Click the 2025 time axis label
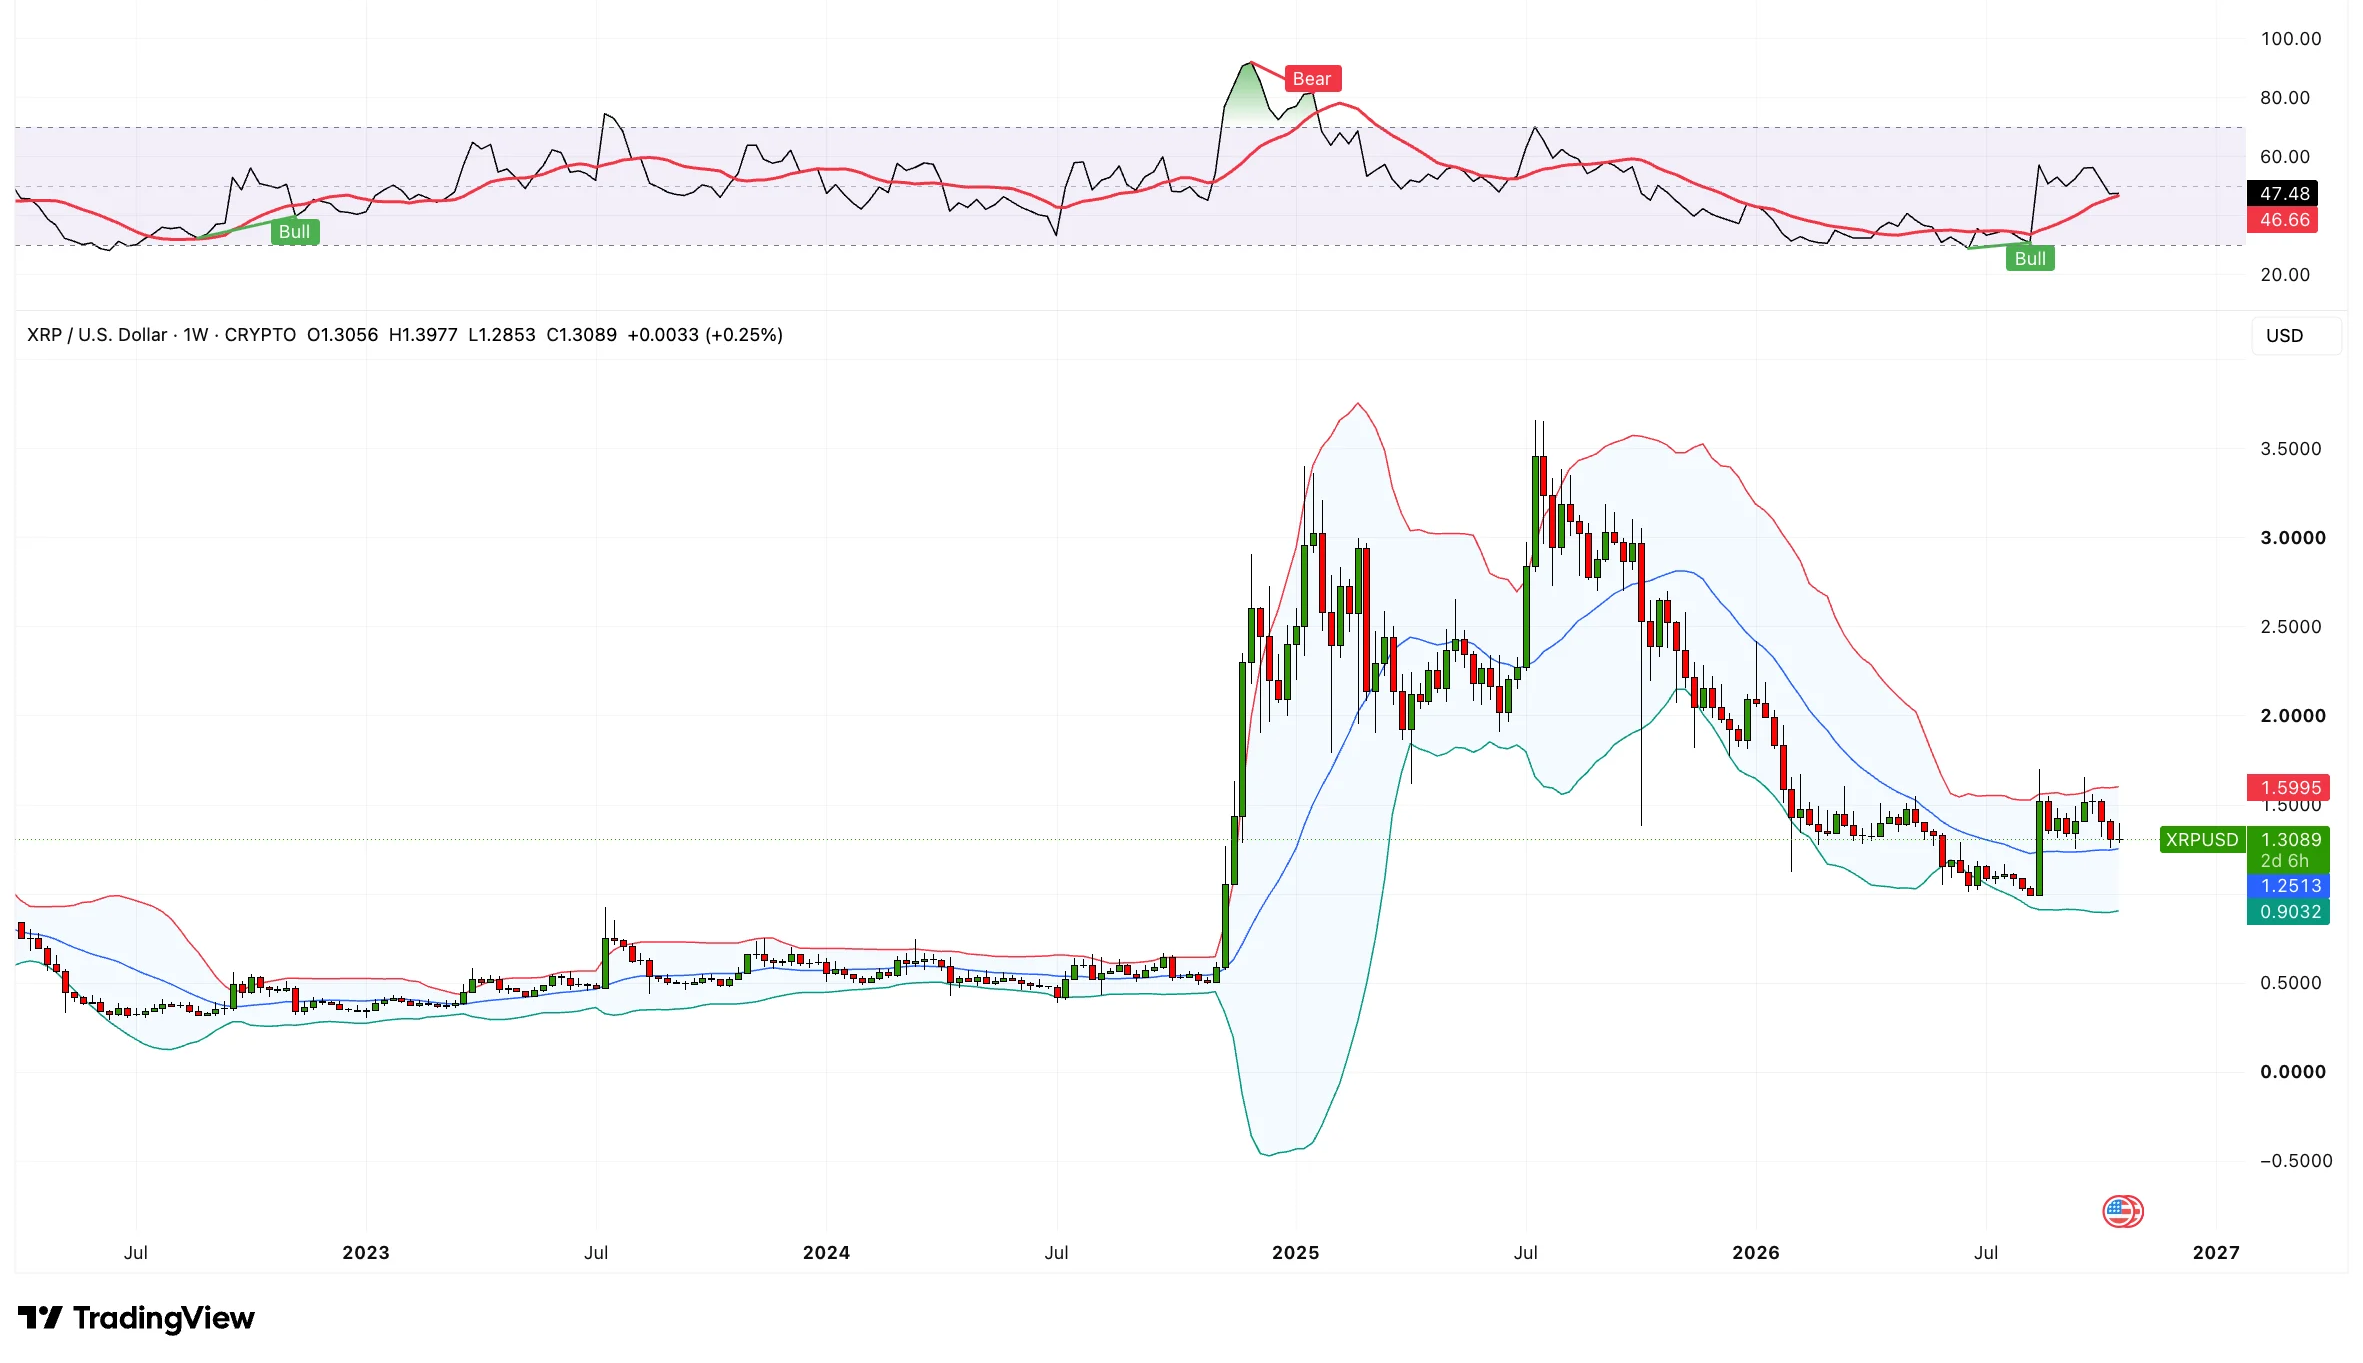 pyautogui.click(x=1296, y=1253)
